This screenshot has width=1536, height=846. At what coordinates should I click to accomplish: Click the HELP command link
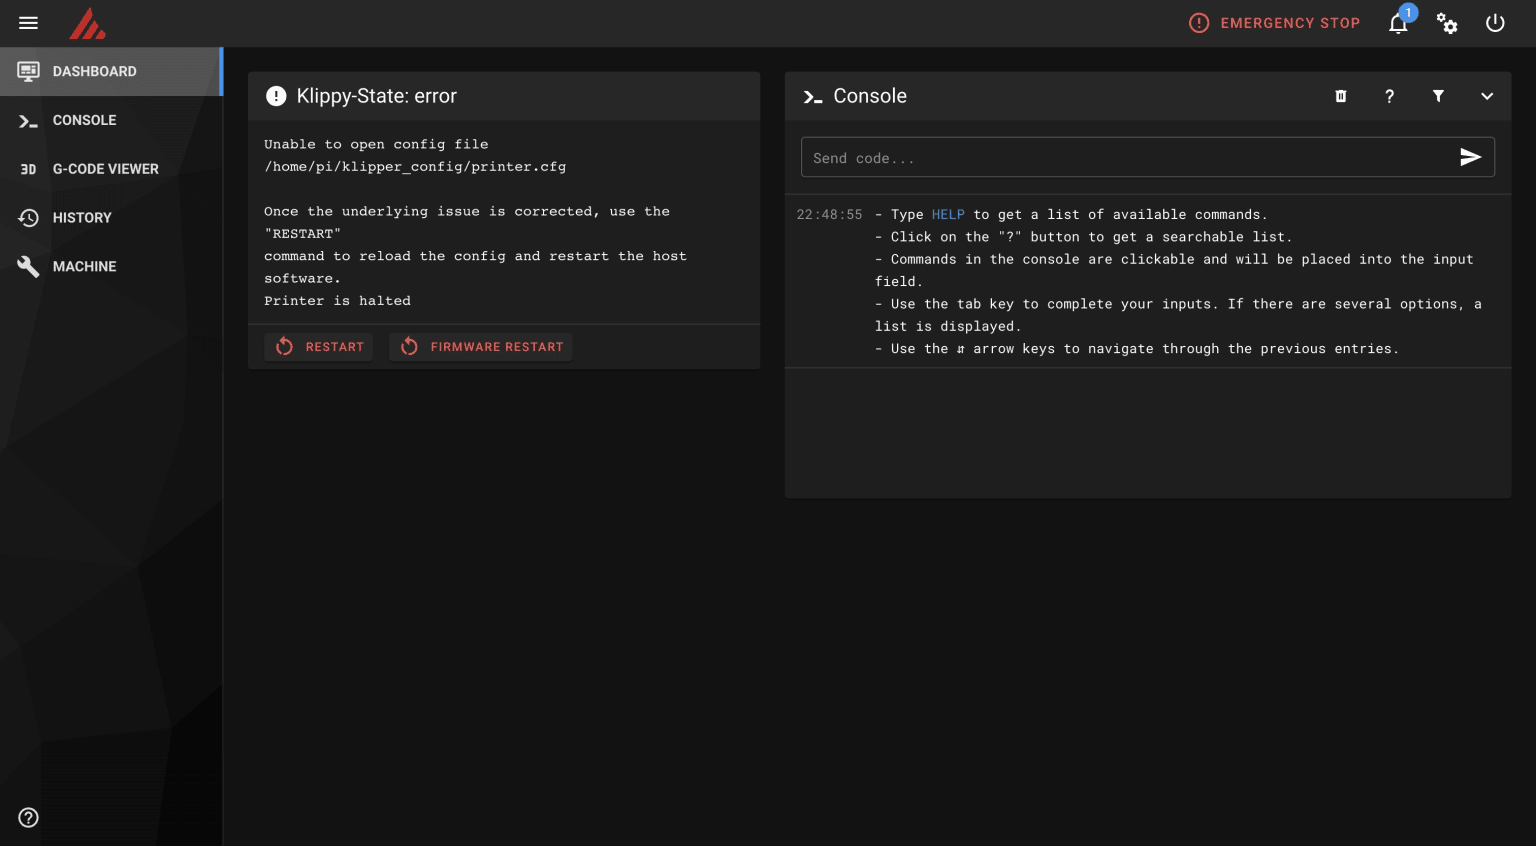tap(948, 215)
